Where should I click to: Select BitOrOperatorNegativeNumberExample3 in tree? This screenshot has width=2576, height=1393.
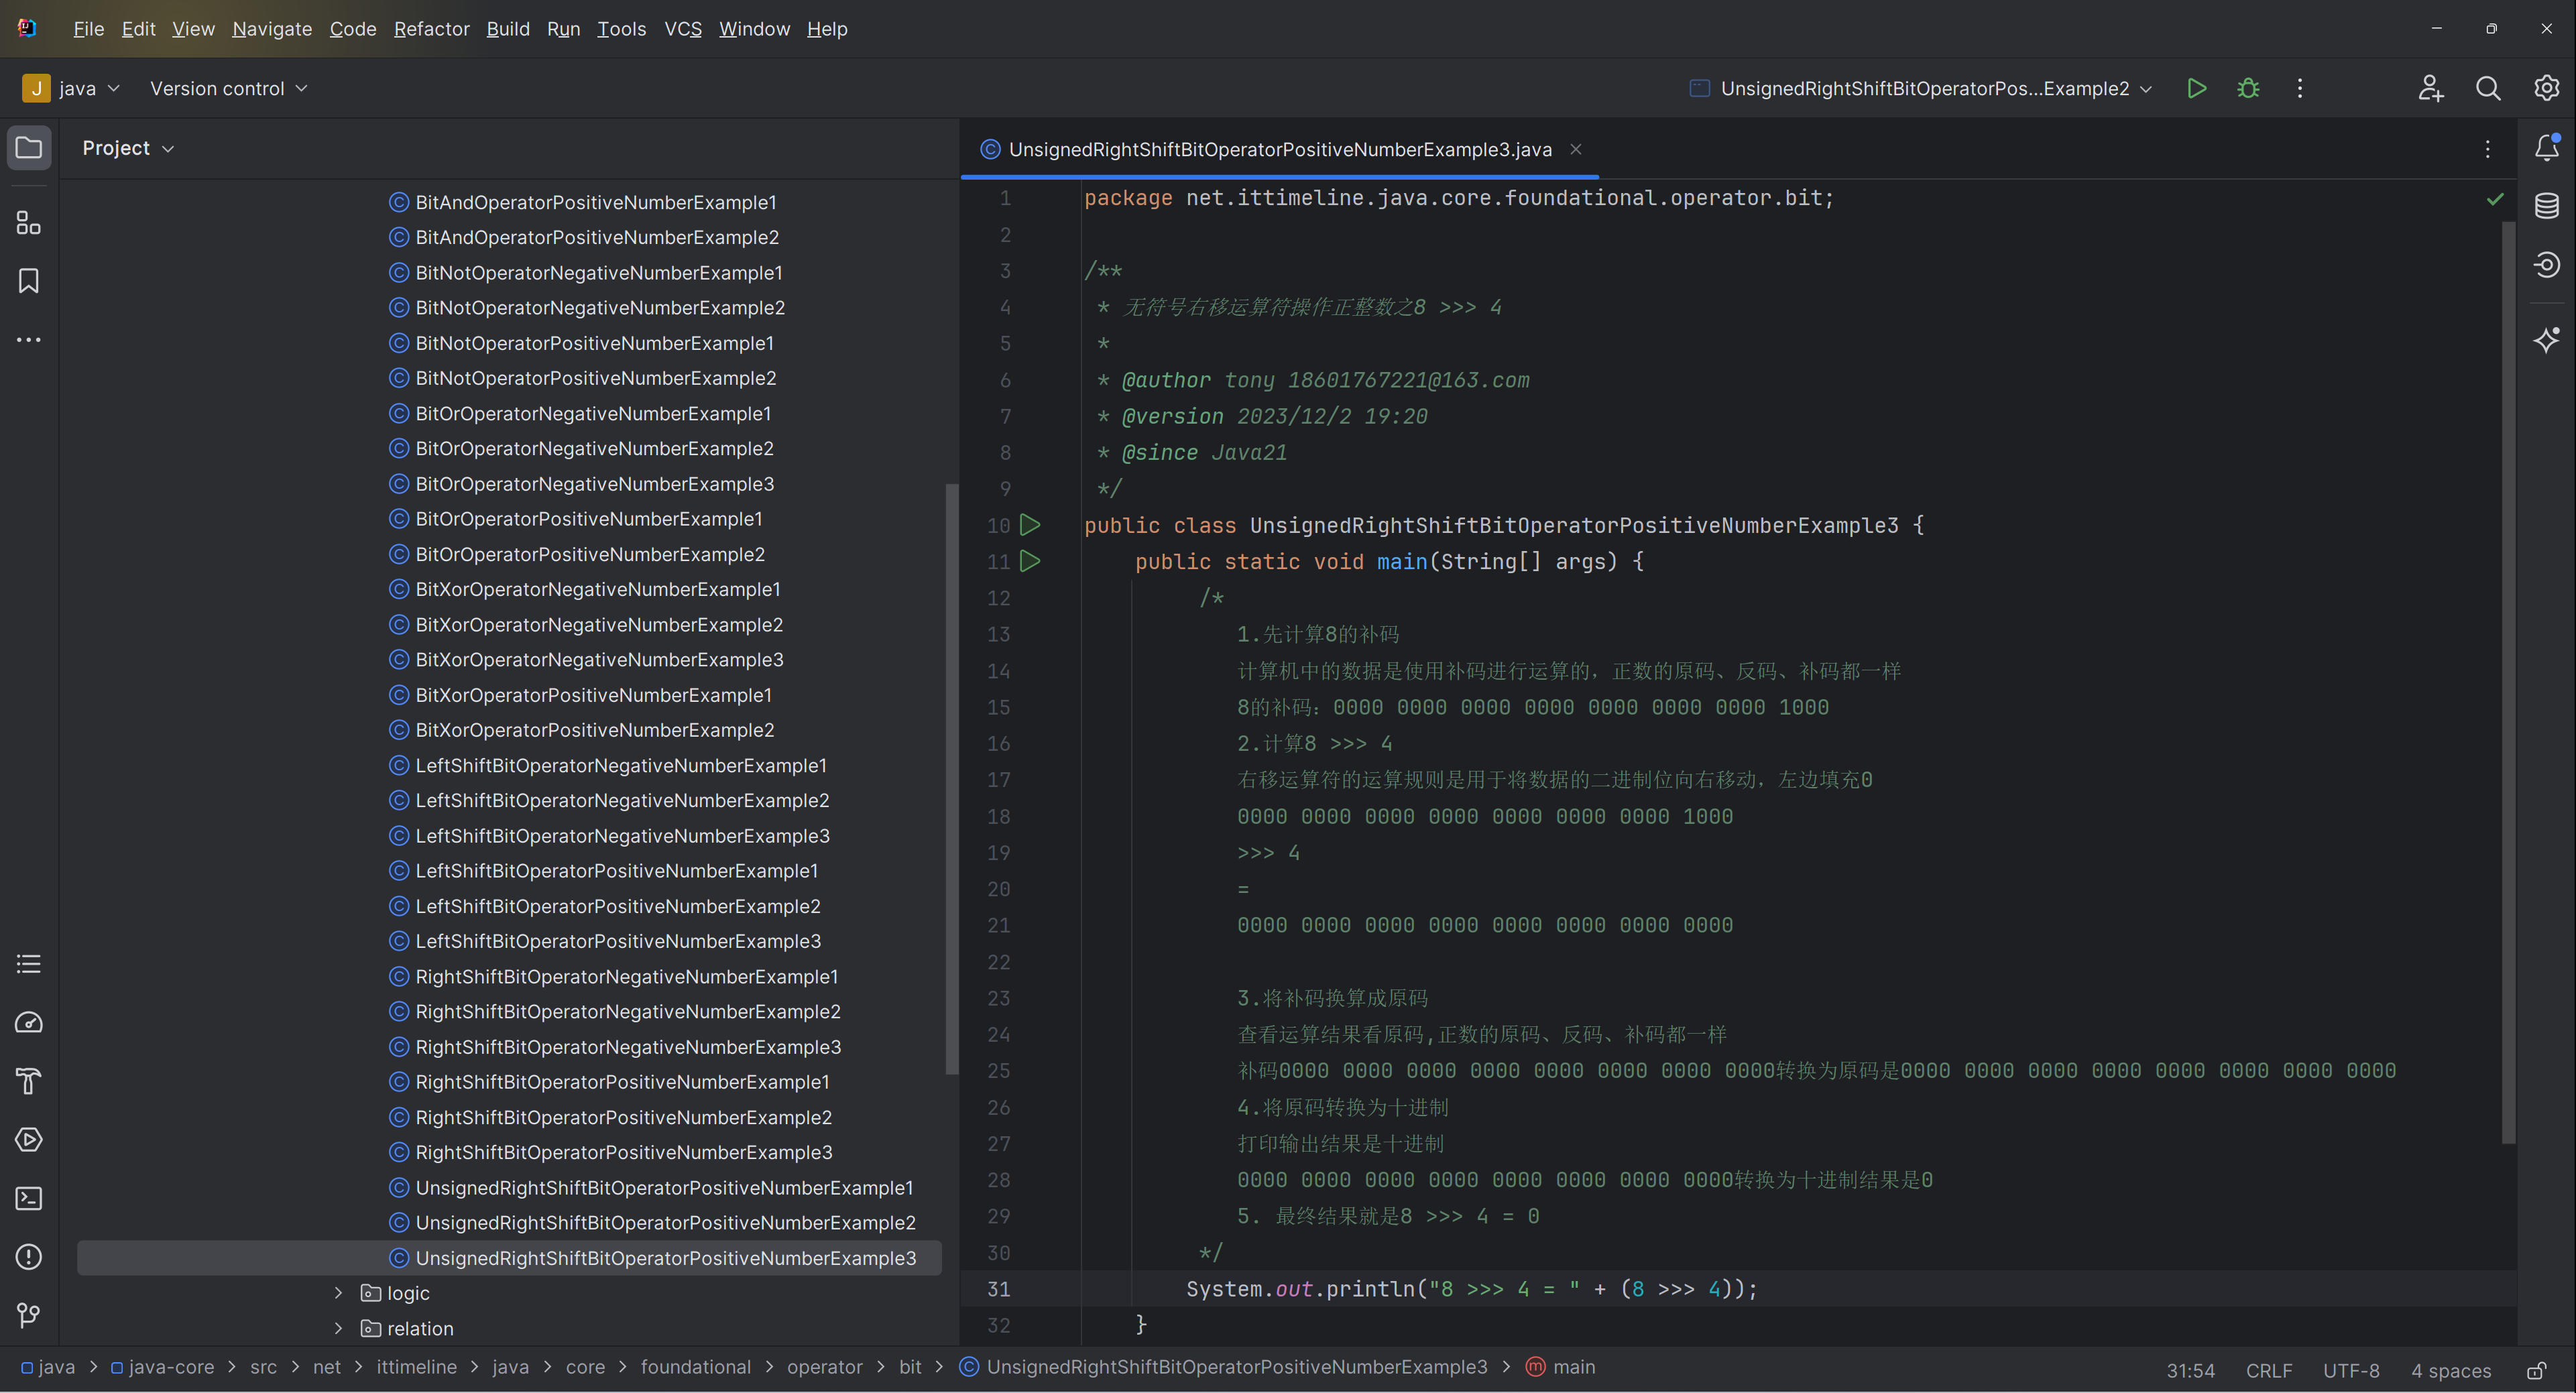click(594, 484)
